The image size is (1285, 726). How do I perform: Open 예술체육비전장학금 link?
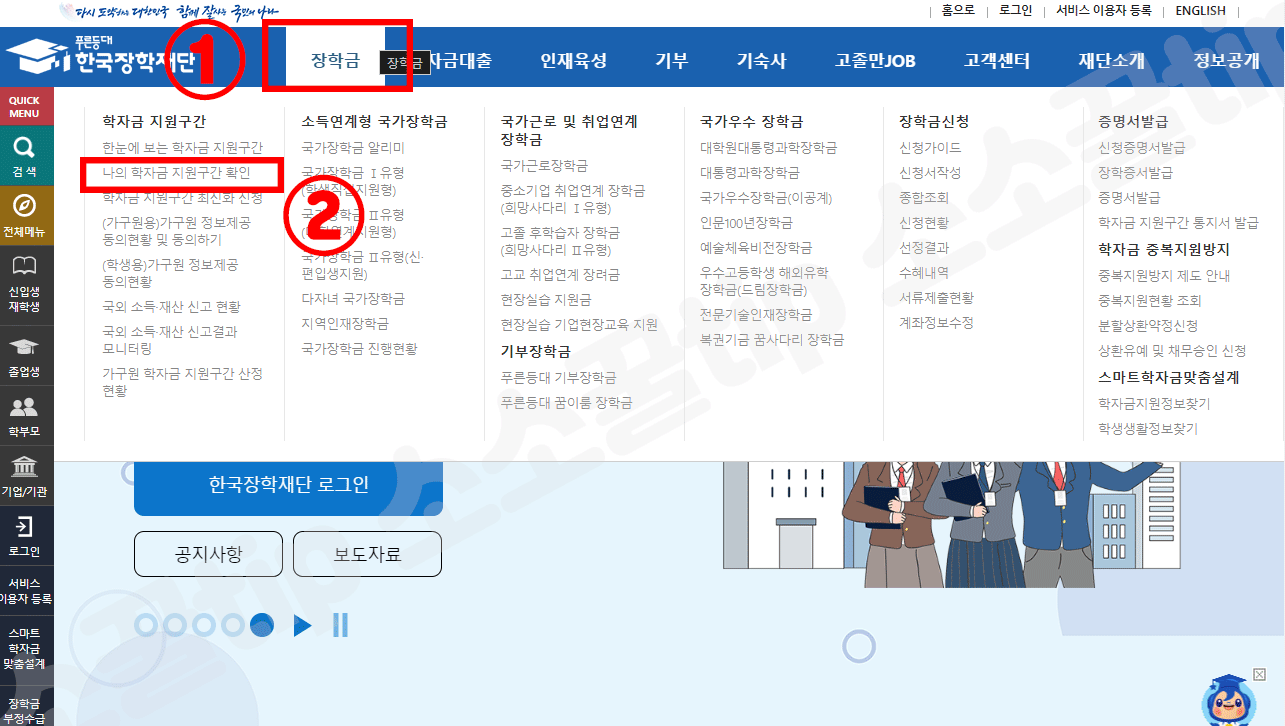[x=756, y=247]
